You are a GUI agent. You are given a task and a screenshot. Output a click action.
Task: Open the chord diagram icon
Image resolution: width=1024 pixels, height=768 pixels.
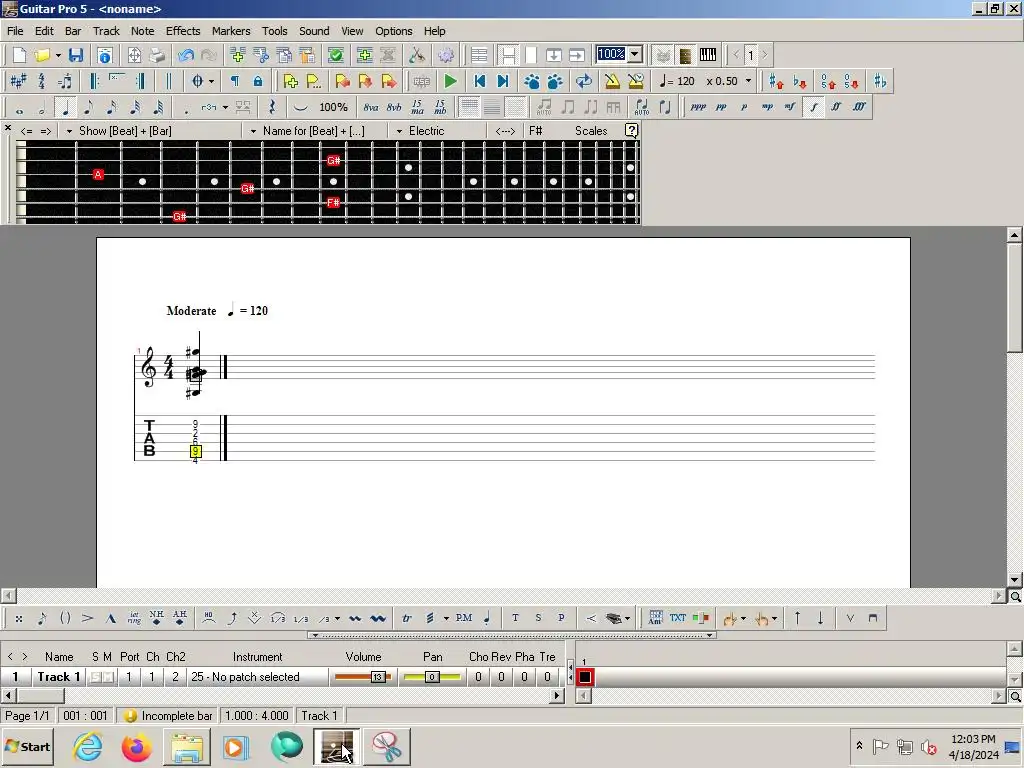click(x=655, y=618)
